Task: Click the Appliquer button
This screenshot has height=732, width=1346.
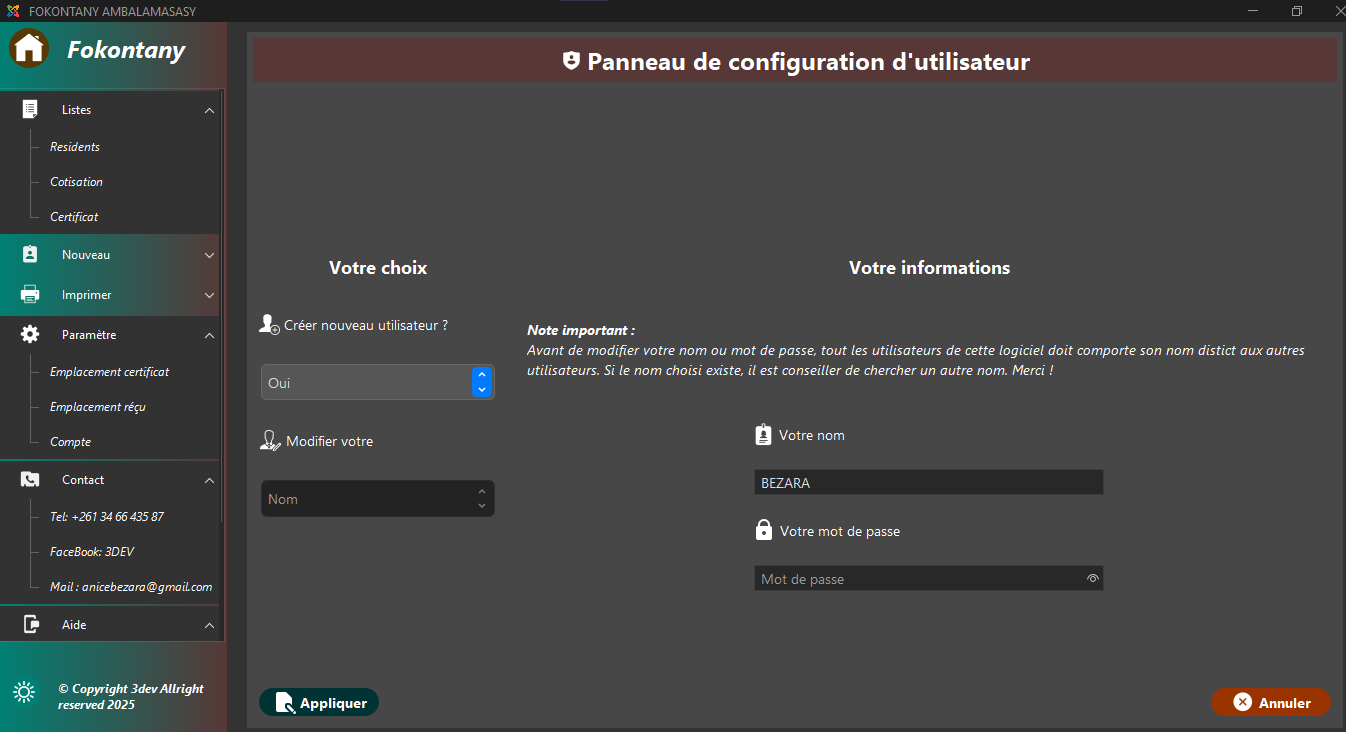Action: click(x=319, y=703)
